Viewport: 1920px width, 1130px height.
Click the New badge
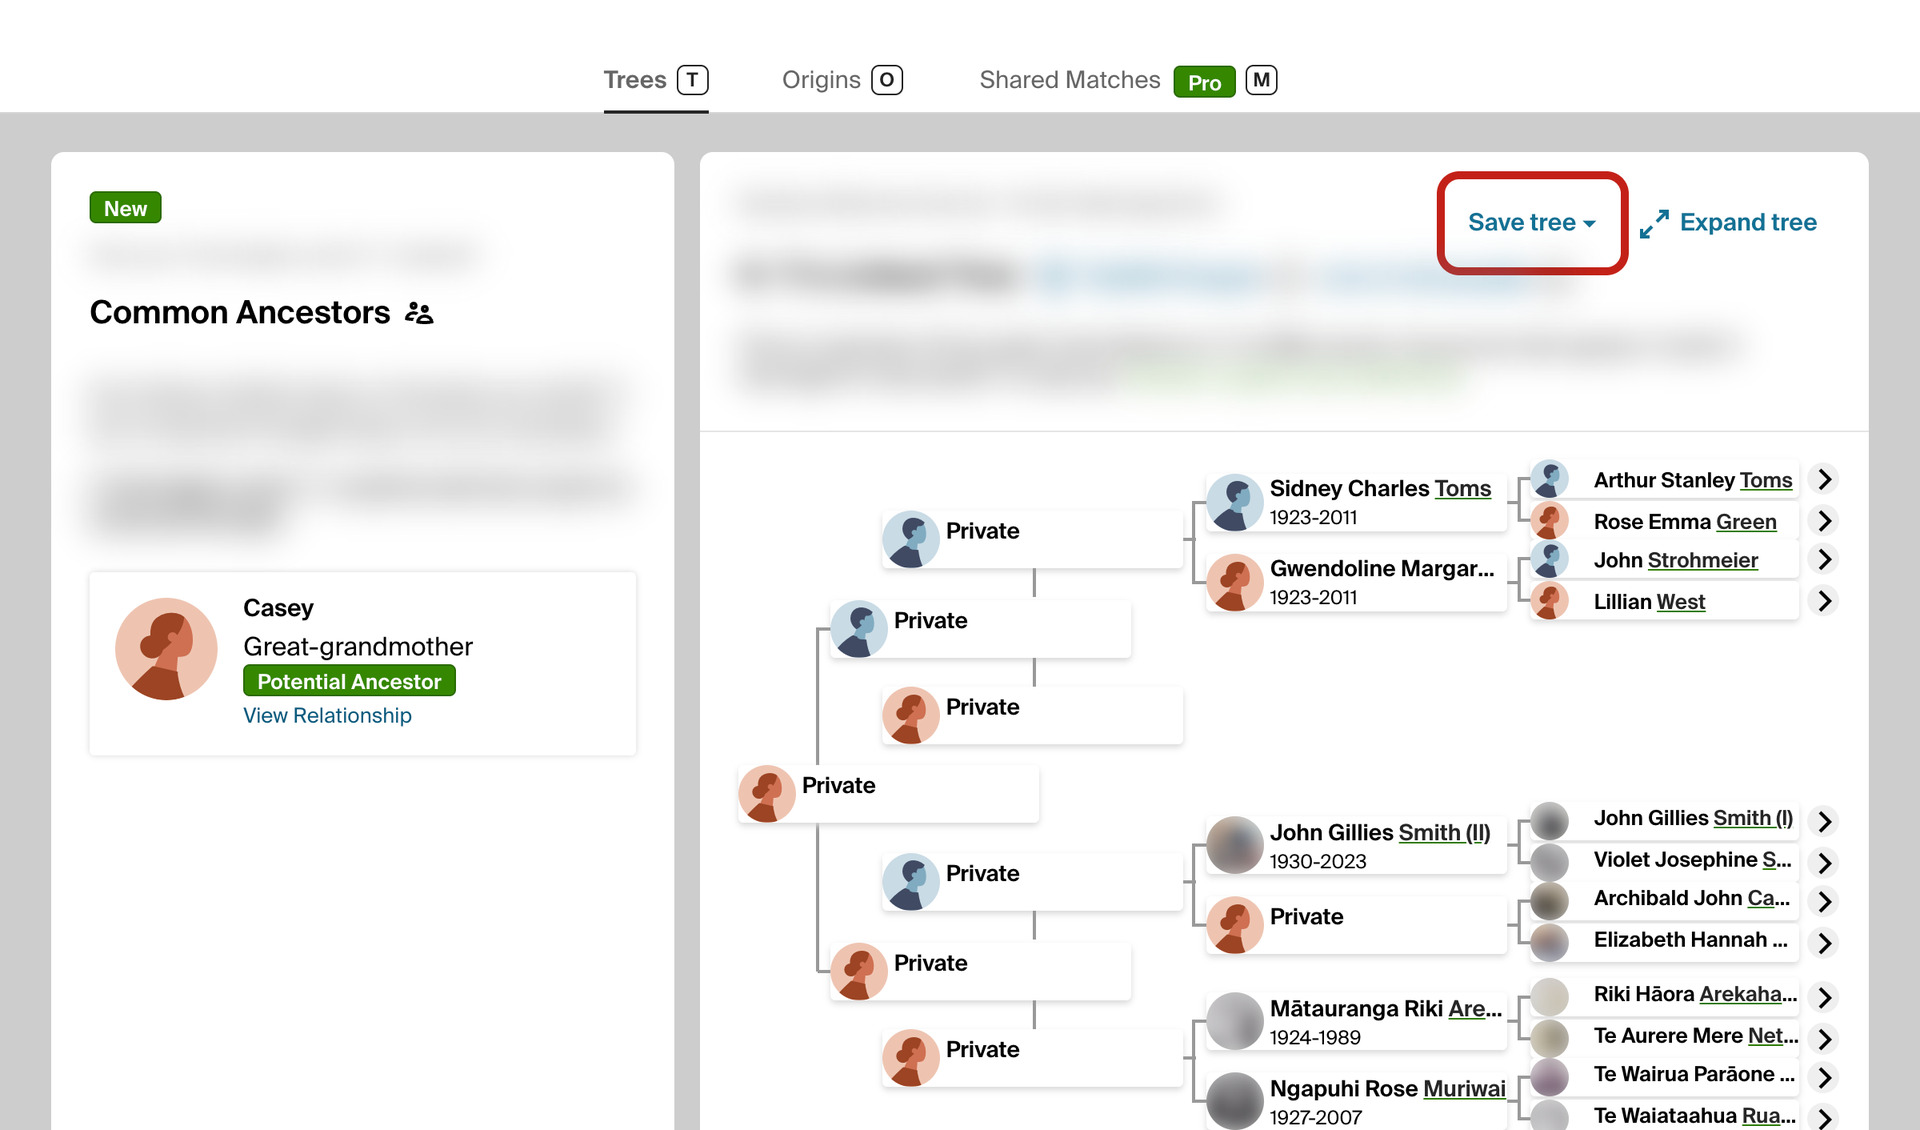pos(125,208)
